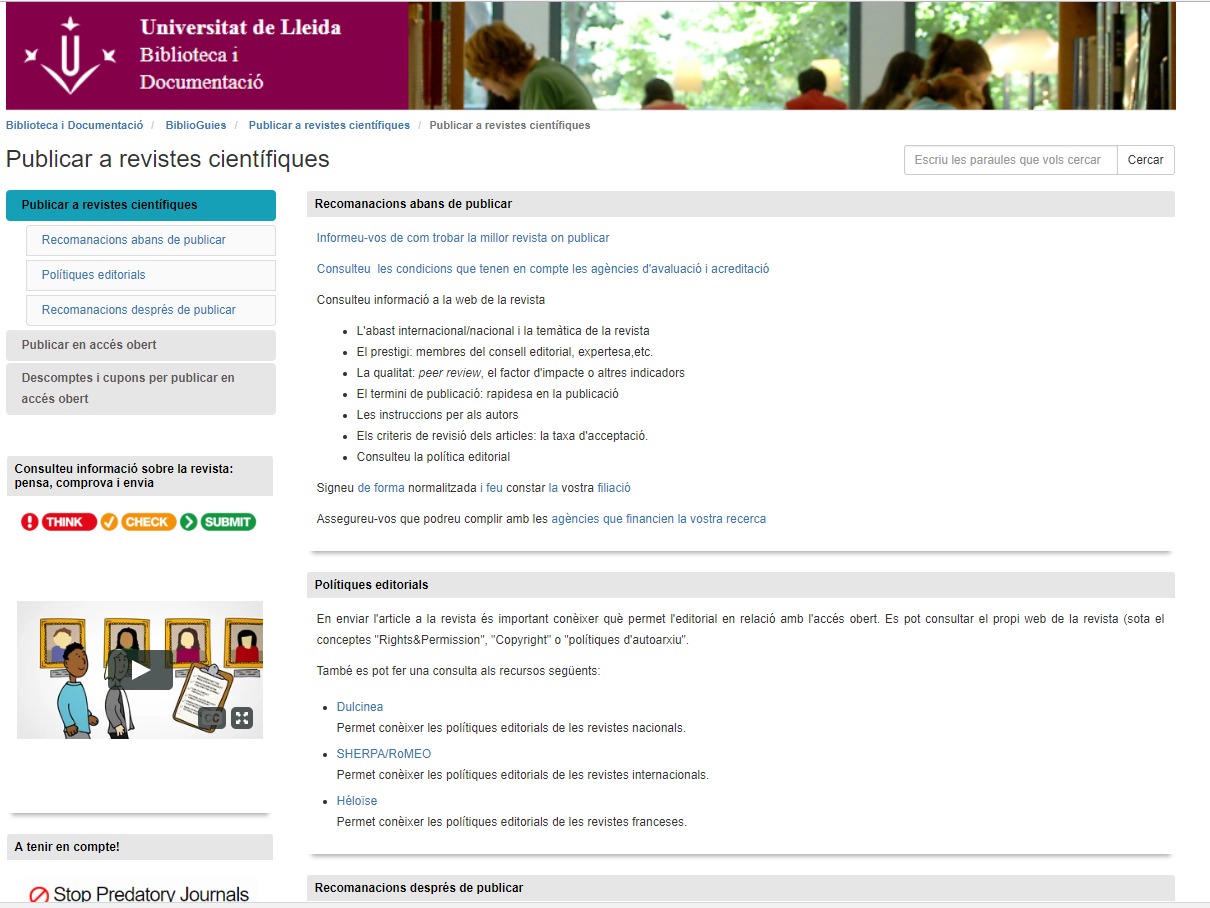Play the embedded video
Image resolution: width=1210 pixels, height=908 pixels.
(x=148, y=670)
